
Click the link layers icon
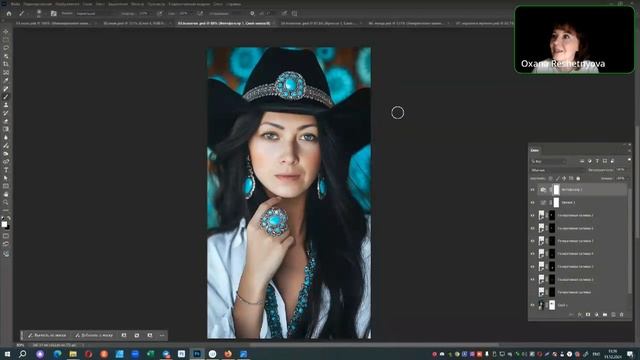click(571, 315)
